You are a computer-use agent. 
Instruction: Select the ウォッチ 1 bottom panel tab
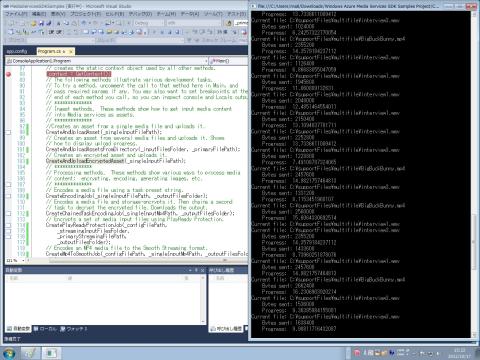(x=74, y=329)
